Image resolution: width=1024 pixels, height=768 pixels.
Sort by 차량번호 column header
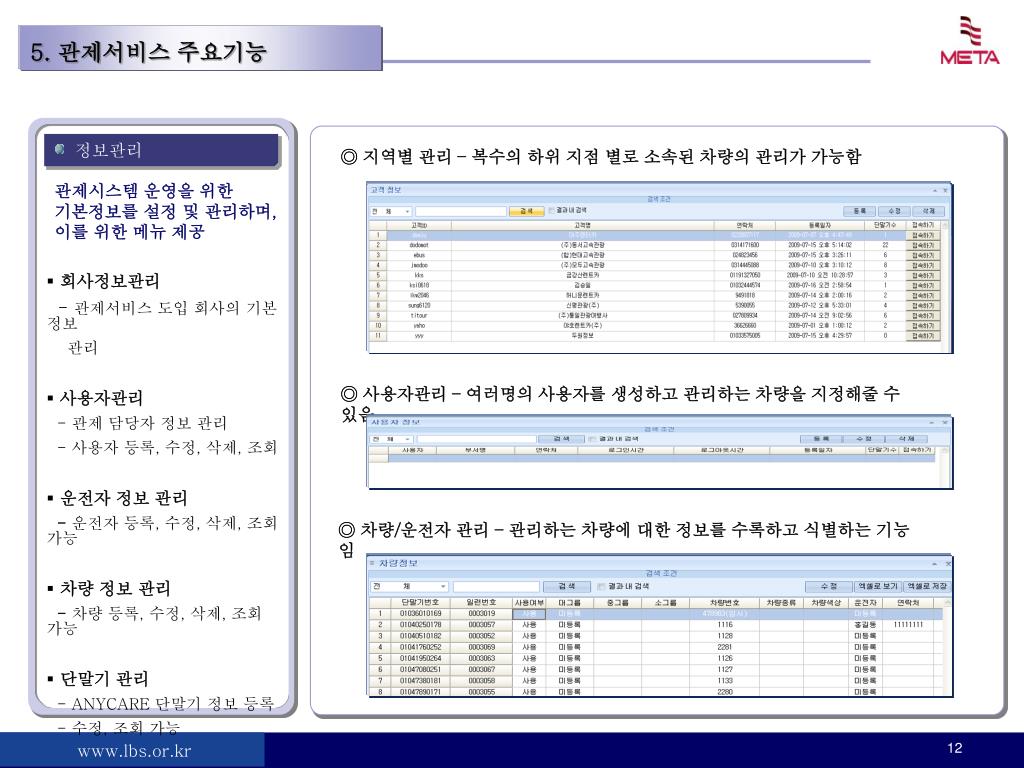pyautogui.click(x=724, y=603)
